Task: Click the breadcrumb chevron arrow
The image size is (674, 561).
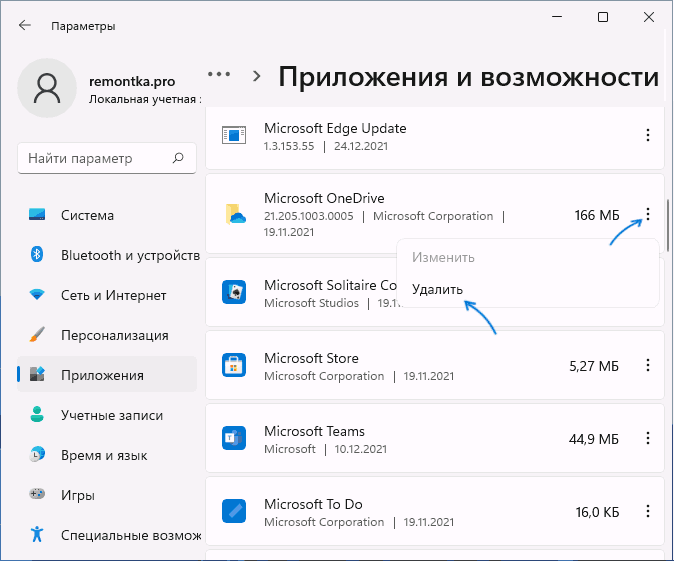Action: pyautogui.click(x=257, y=76)
